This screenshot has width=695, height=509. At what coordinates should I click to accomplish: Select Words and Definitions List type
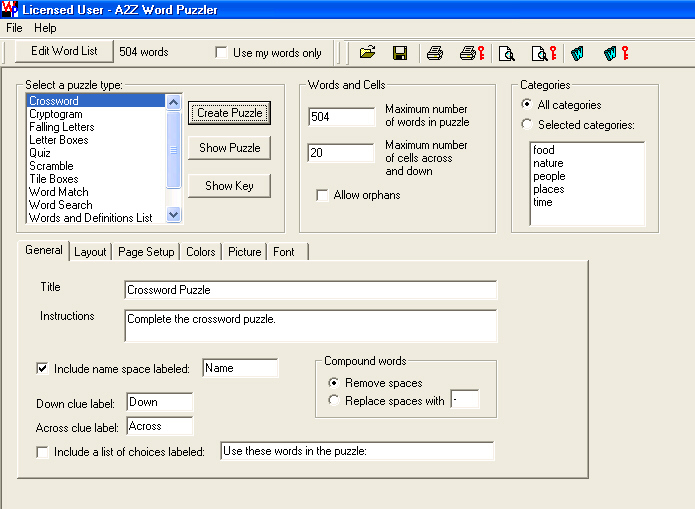(x=96, y=218)
